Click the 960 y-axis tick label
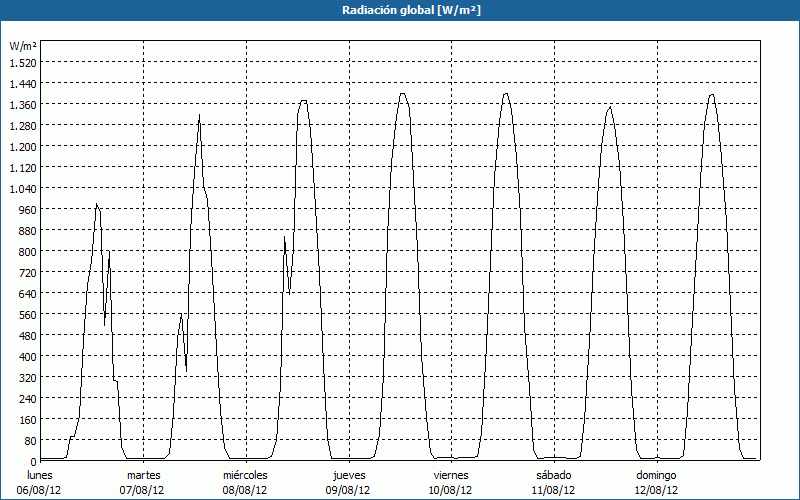Viewport: 800px width, 500px height. click(x=24, y=209)
